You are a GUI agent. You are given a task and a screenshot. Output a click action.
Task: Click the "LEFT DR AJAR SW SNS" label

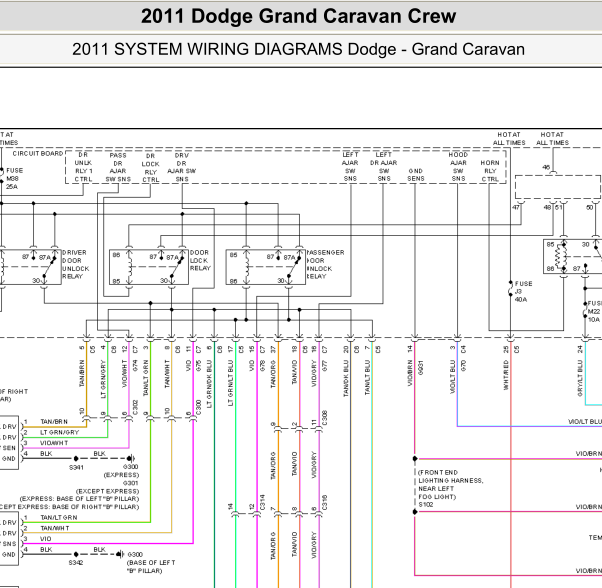pos(384,167)
